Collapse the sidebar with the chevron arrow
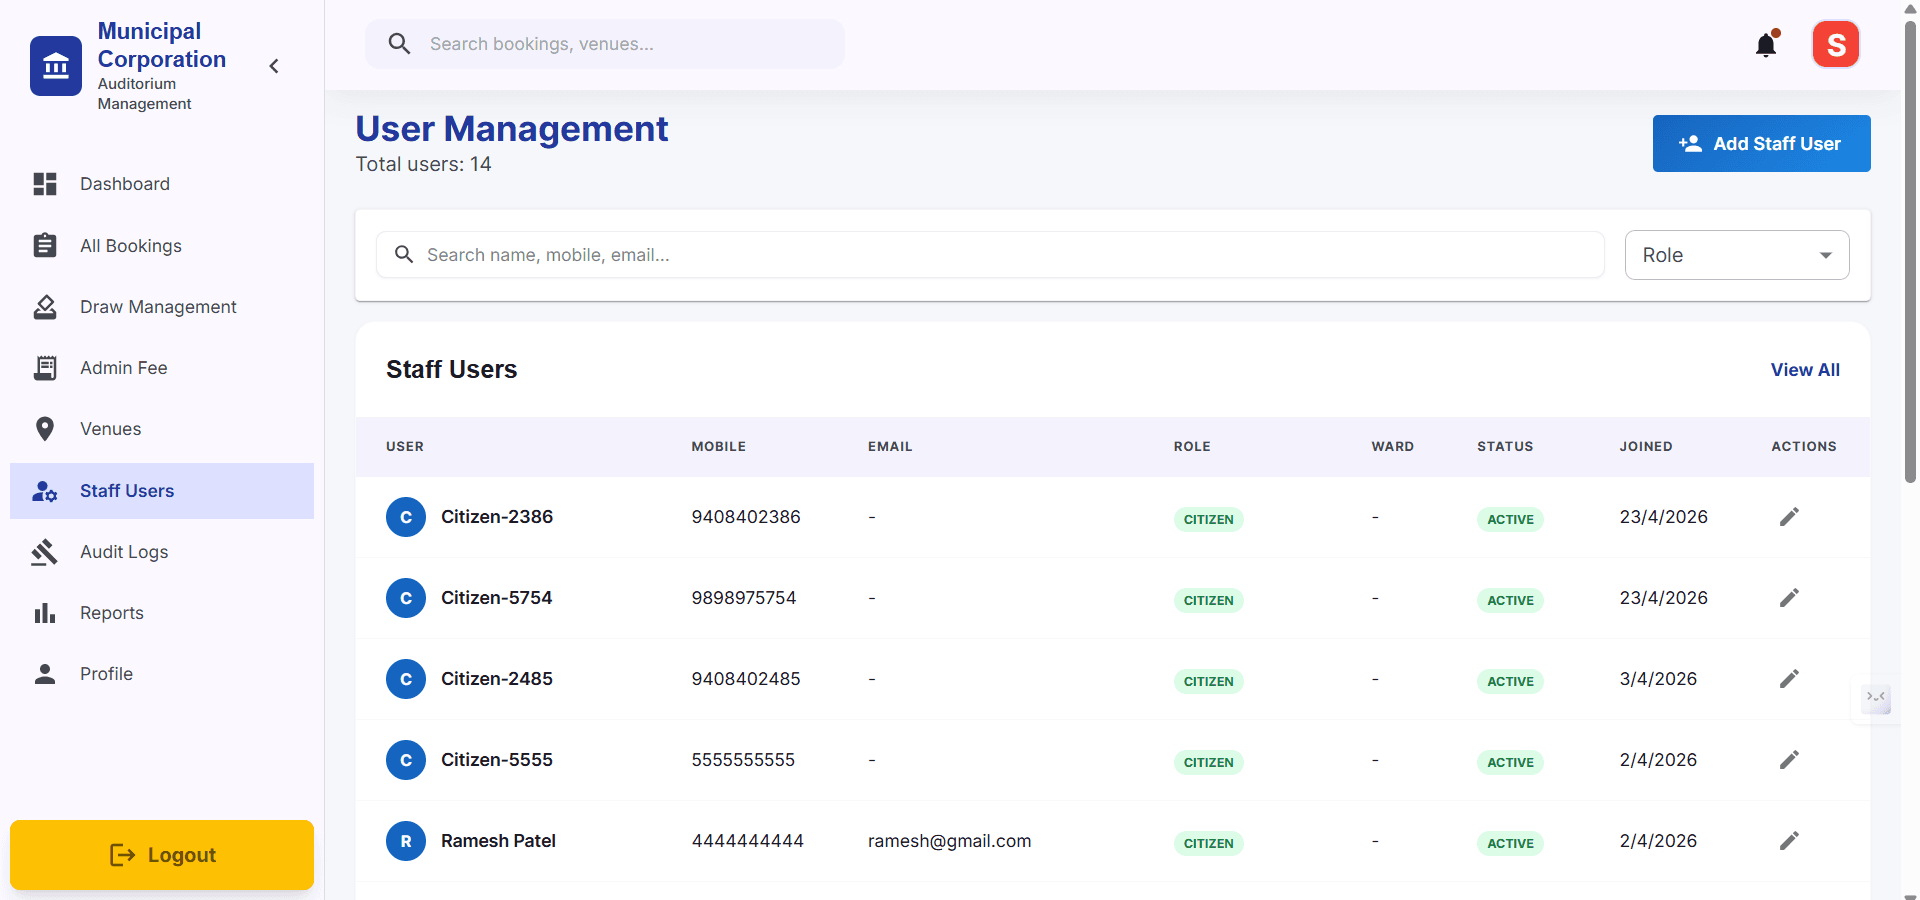The image size is (1920, 900). tap(274, 66)
